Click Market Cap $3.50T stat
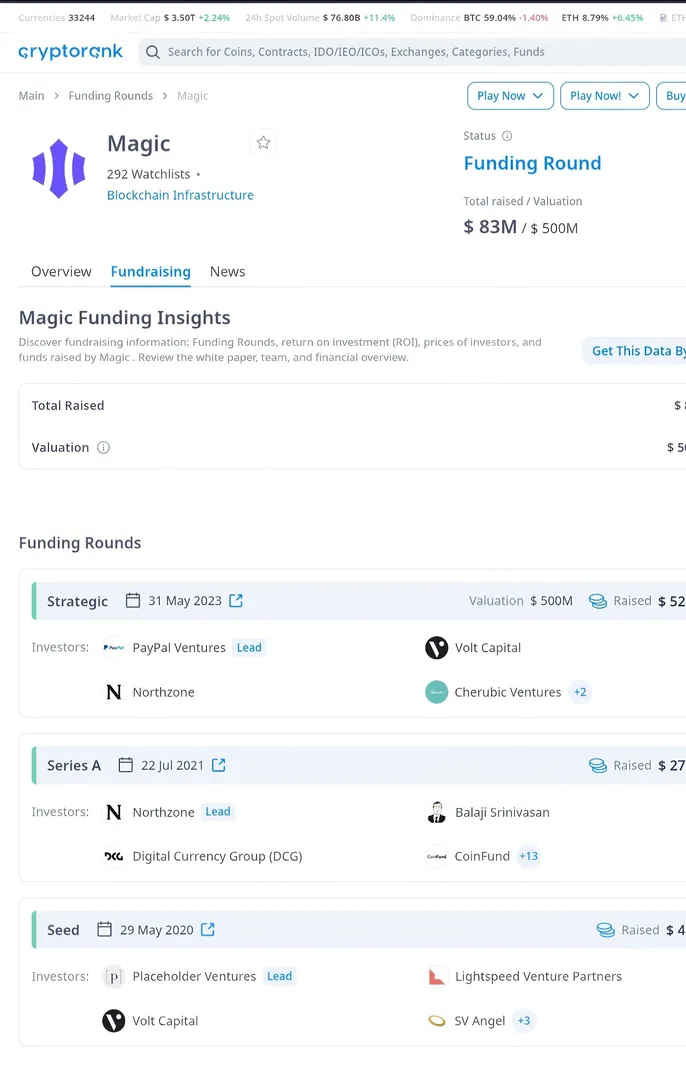 coord(170,18)
